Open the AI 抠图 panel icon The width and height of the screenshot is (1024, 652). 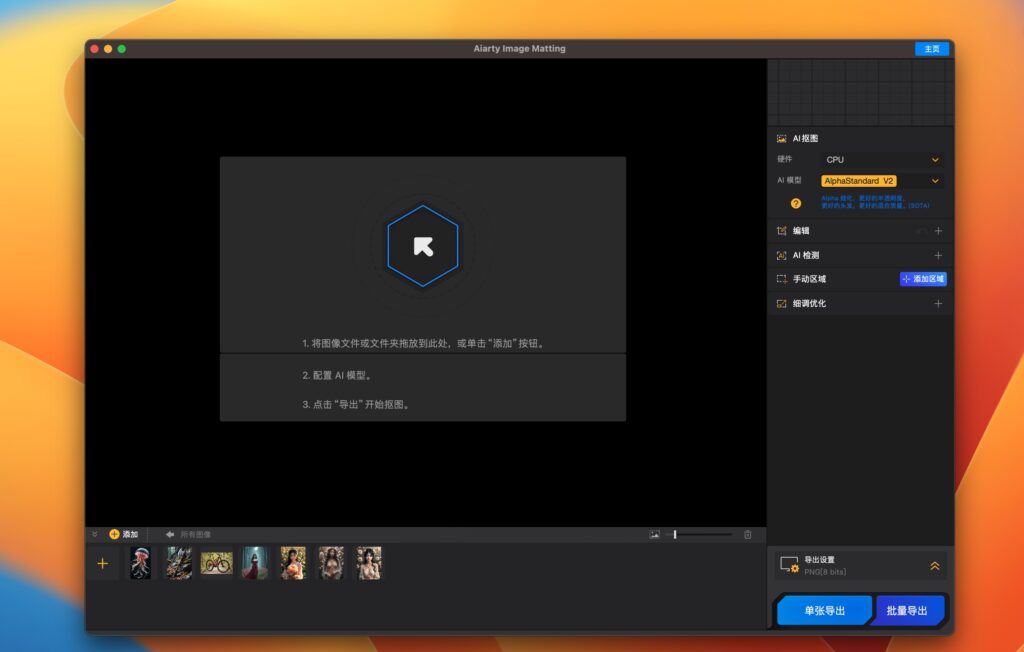point(781,138)
